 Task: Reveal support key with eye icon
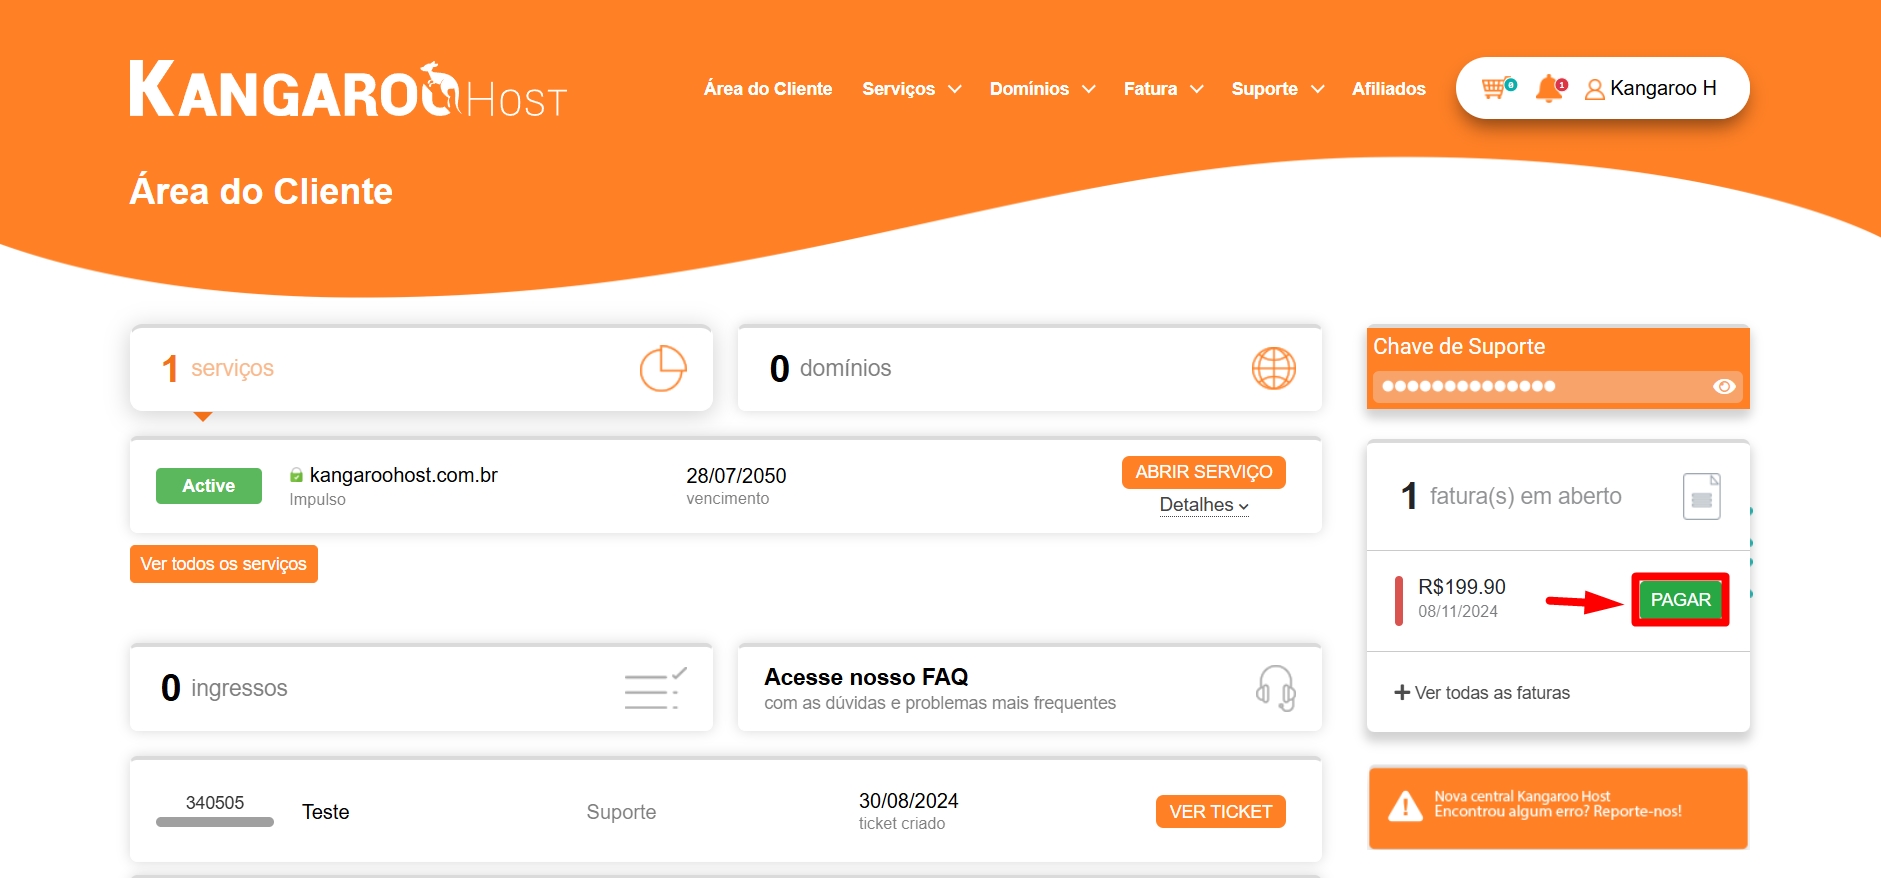point(1723,387)
